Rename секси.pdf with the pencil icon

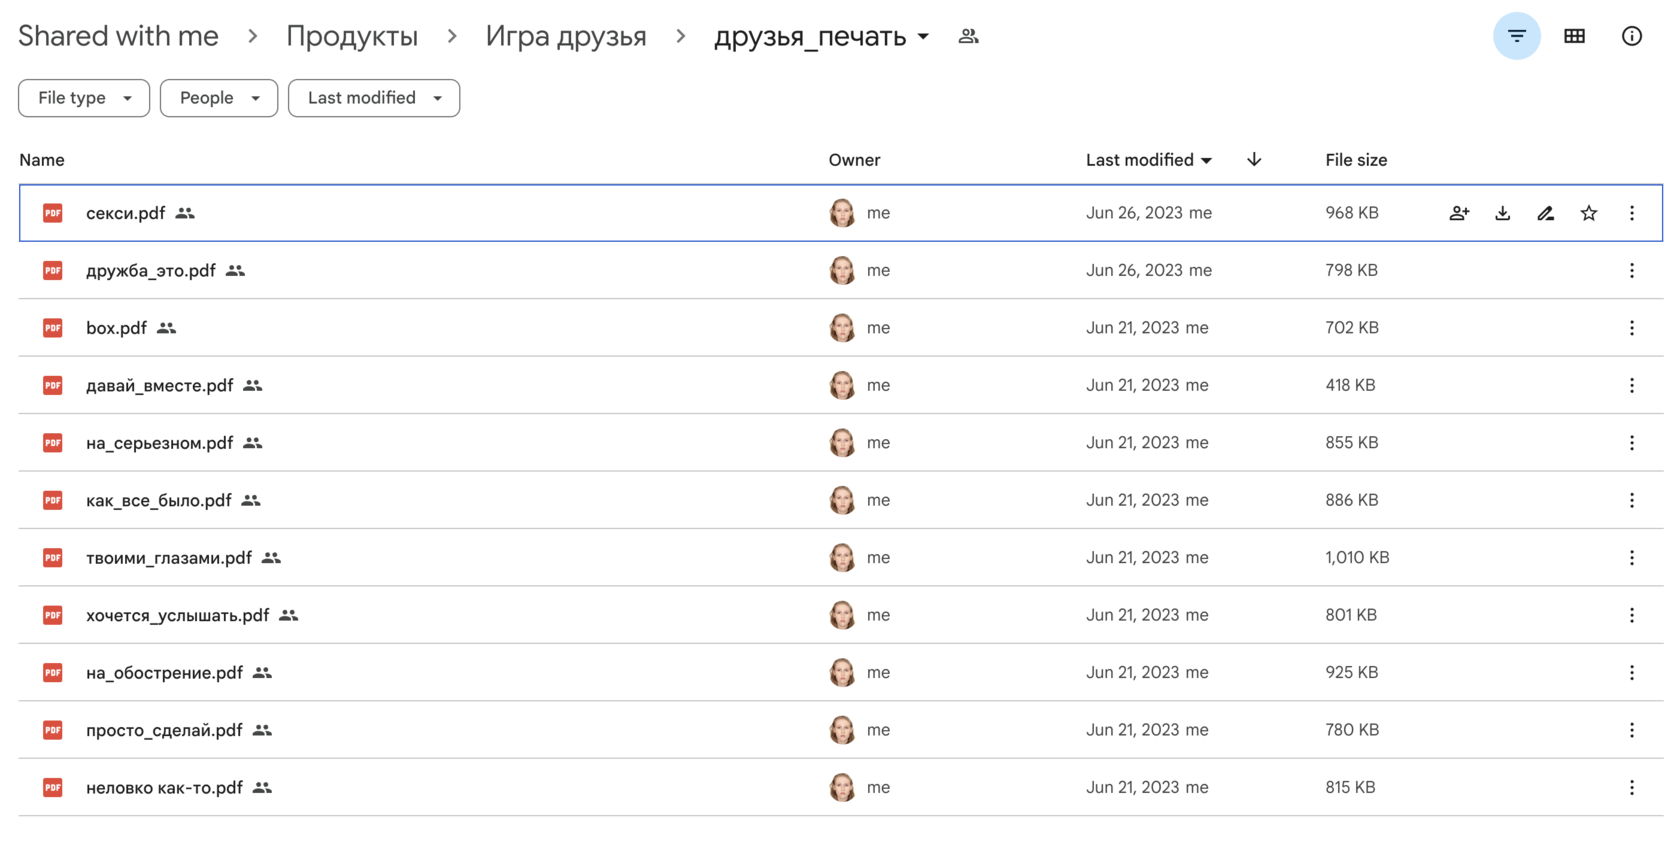[x=1545, y=213]
